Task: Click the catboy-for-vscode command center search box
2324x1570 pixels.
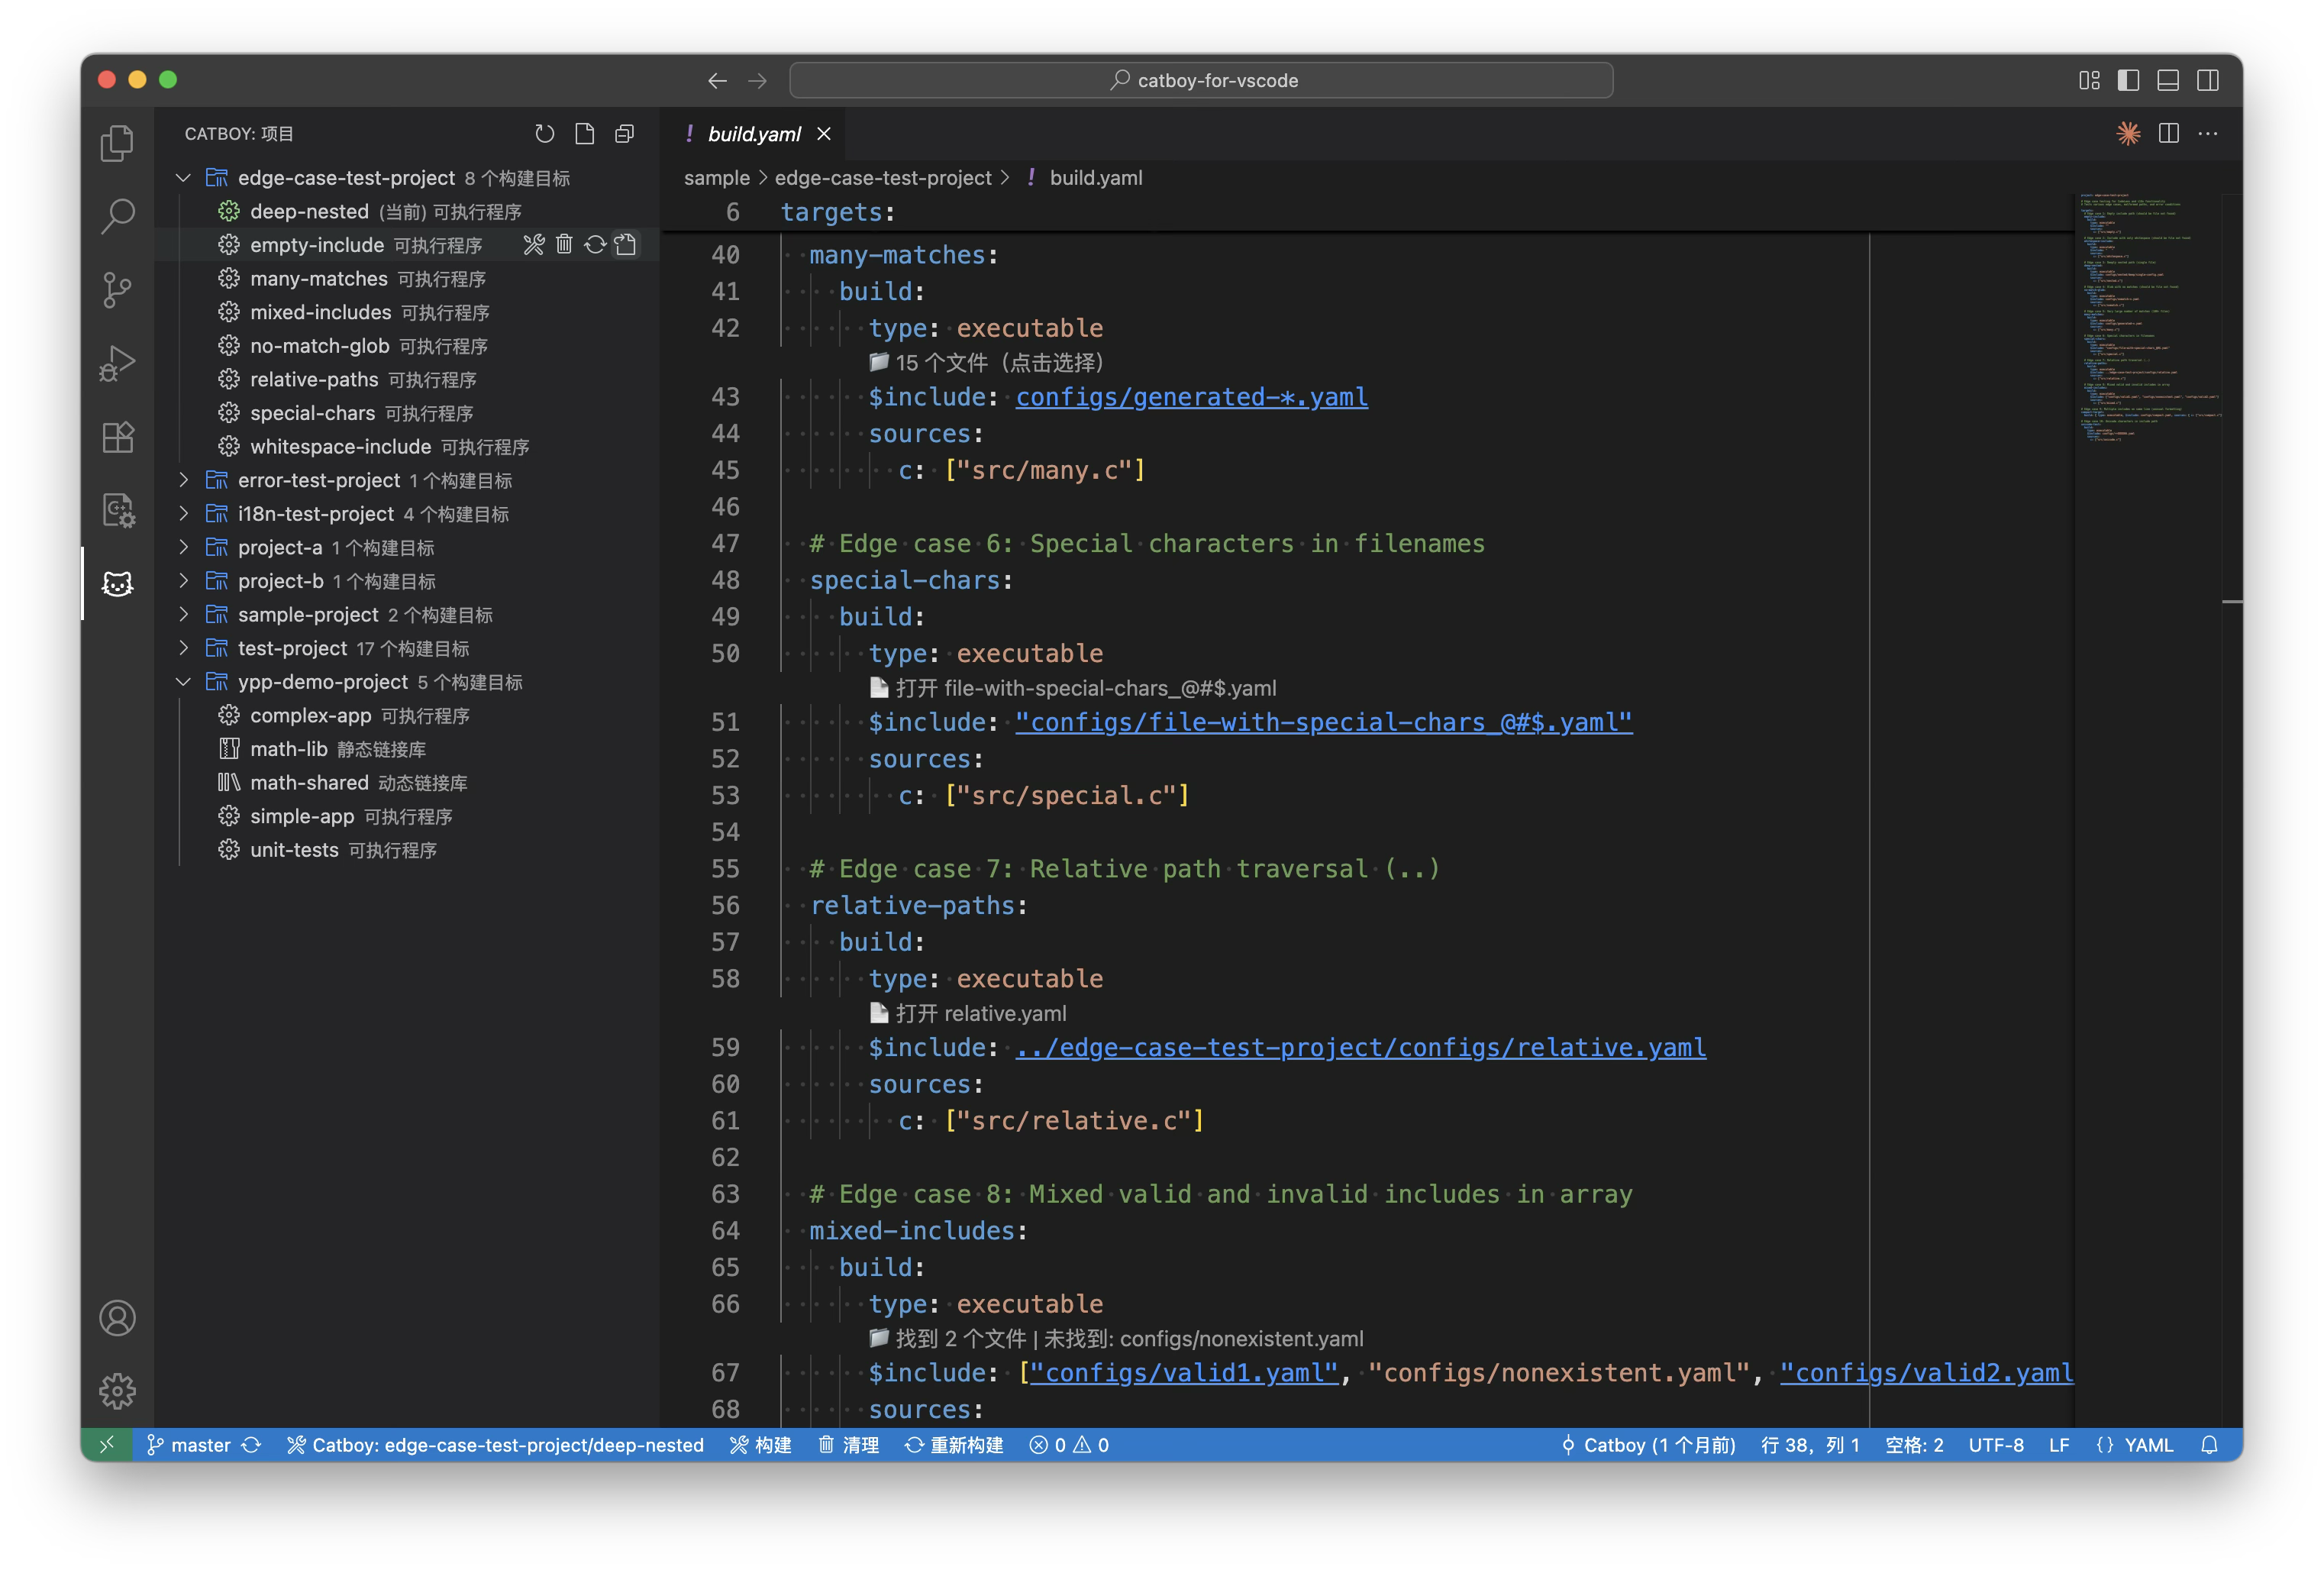Action: coord(1200,81)
